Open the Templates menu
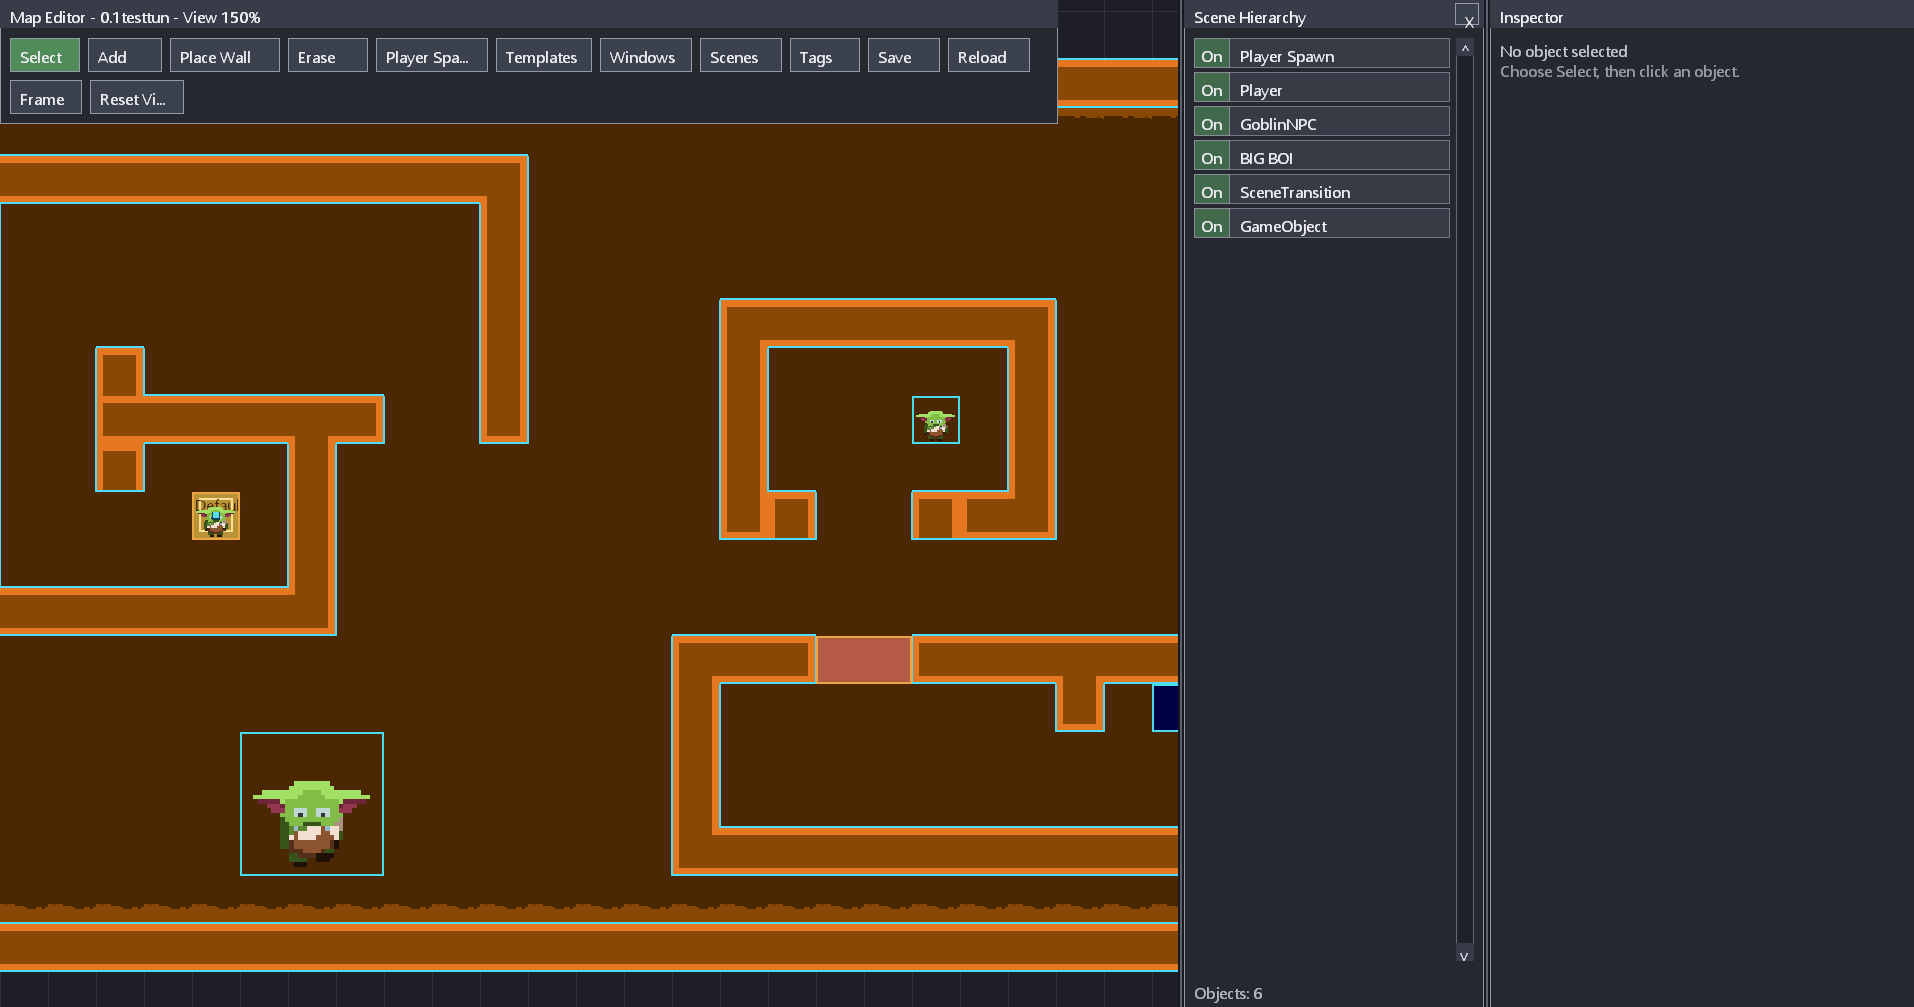 (x=544, y=56)
